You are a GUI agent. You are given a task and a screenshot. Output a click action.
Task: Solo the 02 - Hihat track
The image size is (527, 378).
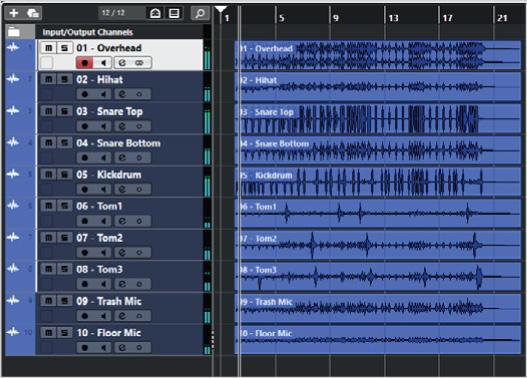pos(64,79)
